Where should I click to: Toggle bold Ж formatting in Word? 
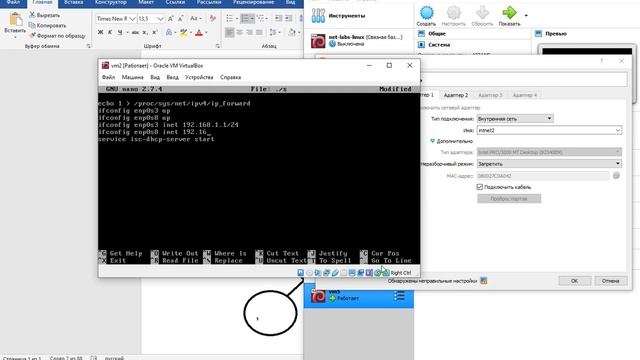click(x=100, y=32)
